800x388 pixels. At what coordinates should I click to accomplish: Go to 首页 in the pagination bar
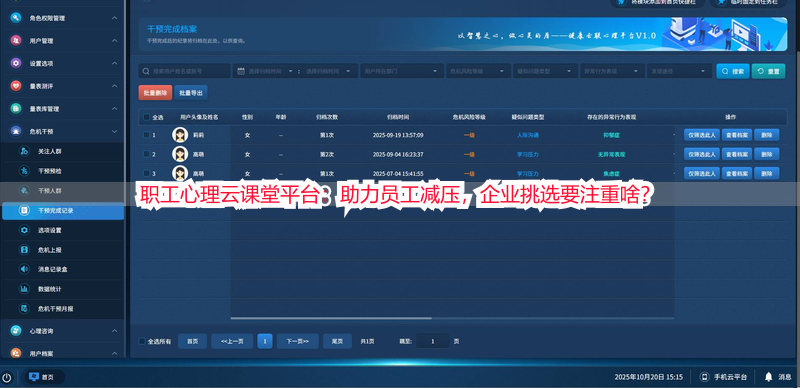[192, 341]
